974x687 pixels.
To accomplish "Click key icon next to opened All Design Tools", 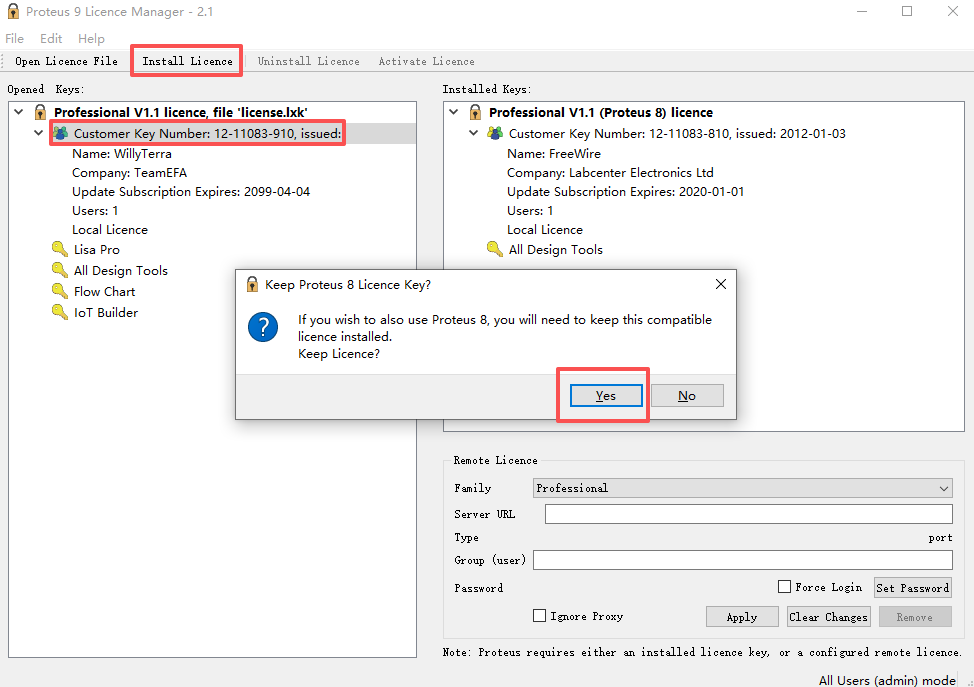I will pyautogui.click(x=60, y=270).
